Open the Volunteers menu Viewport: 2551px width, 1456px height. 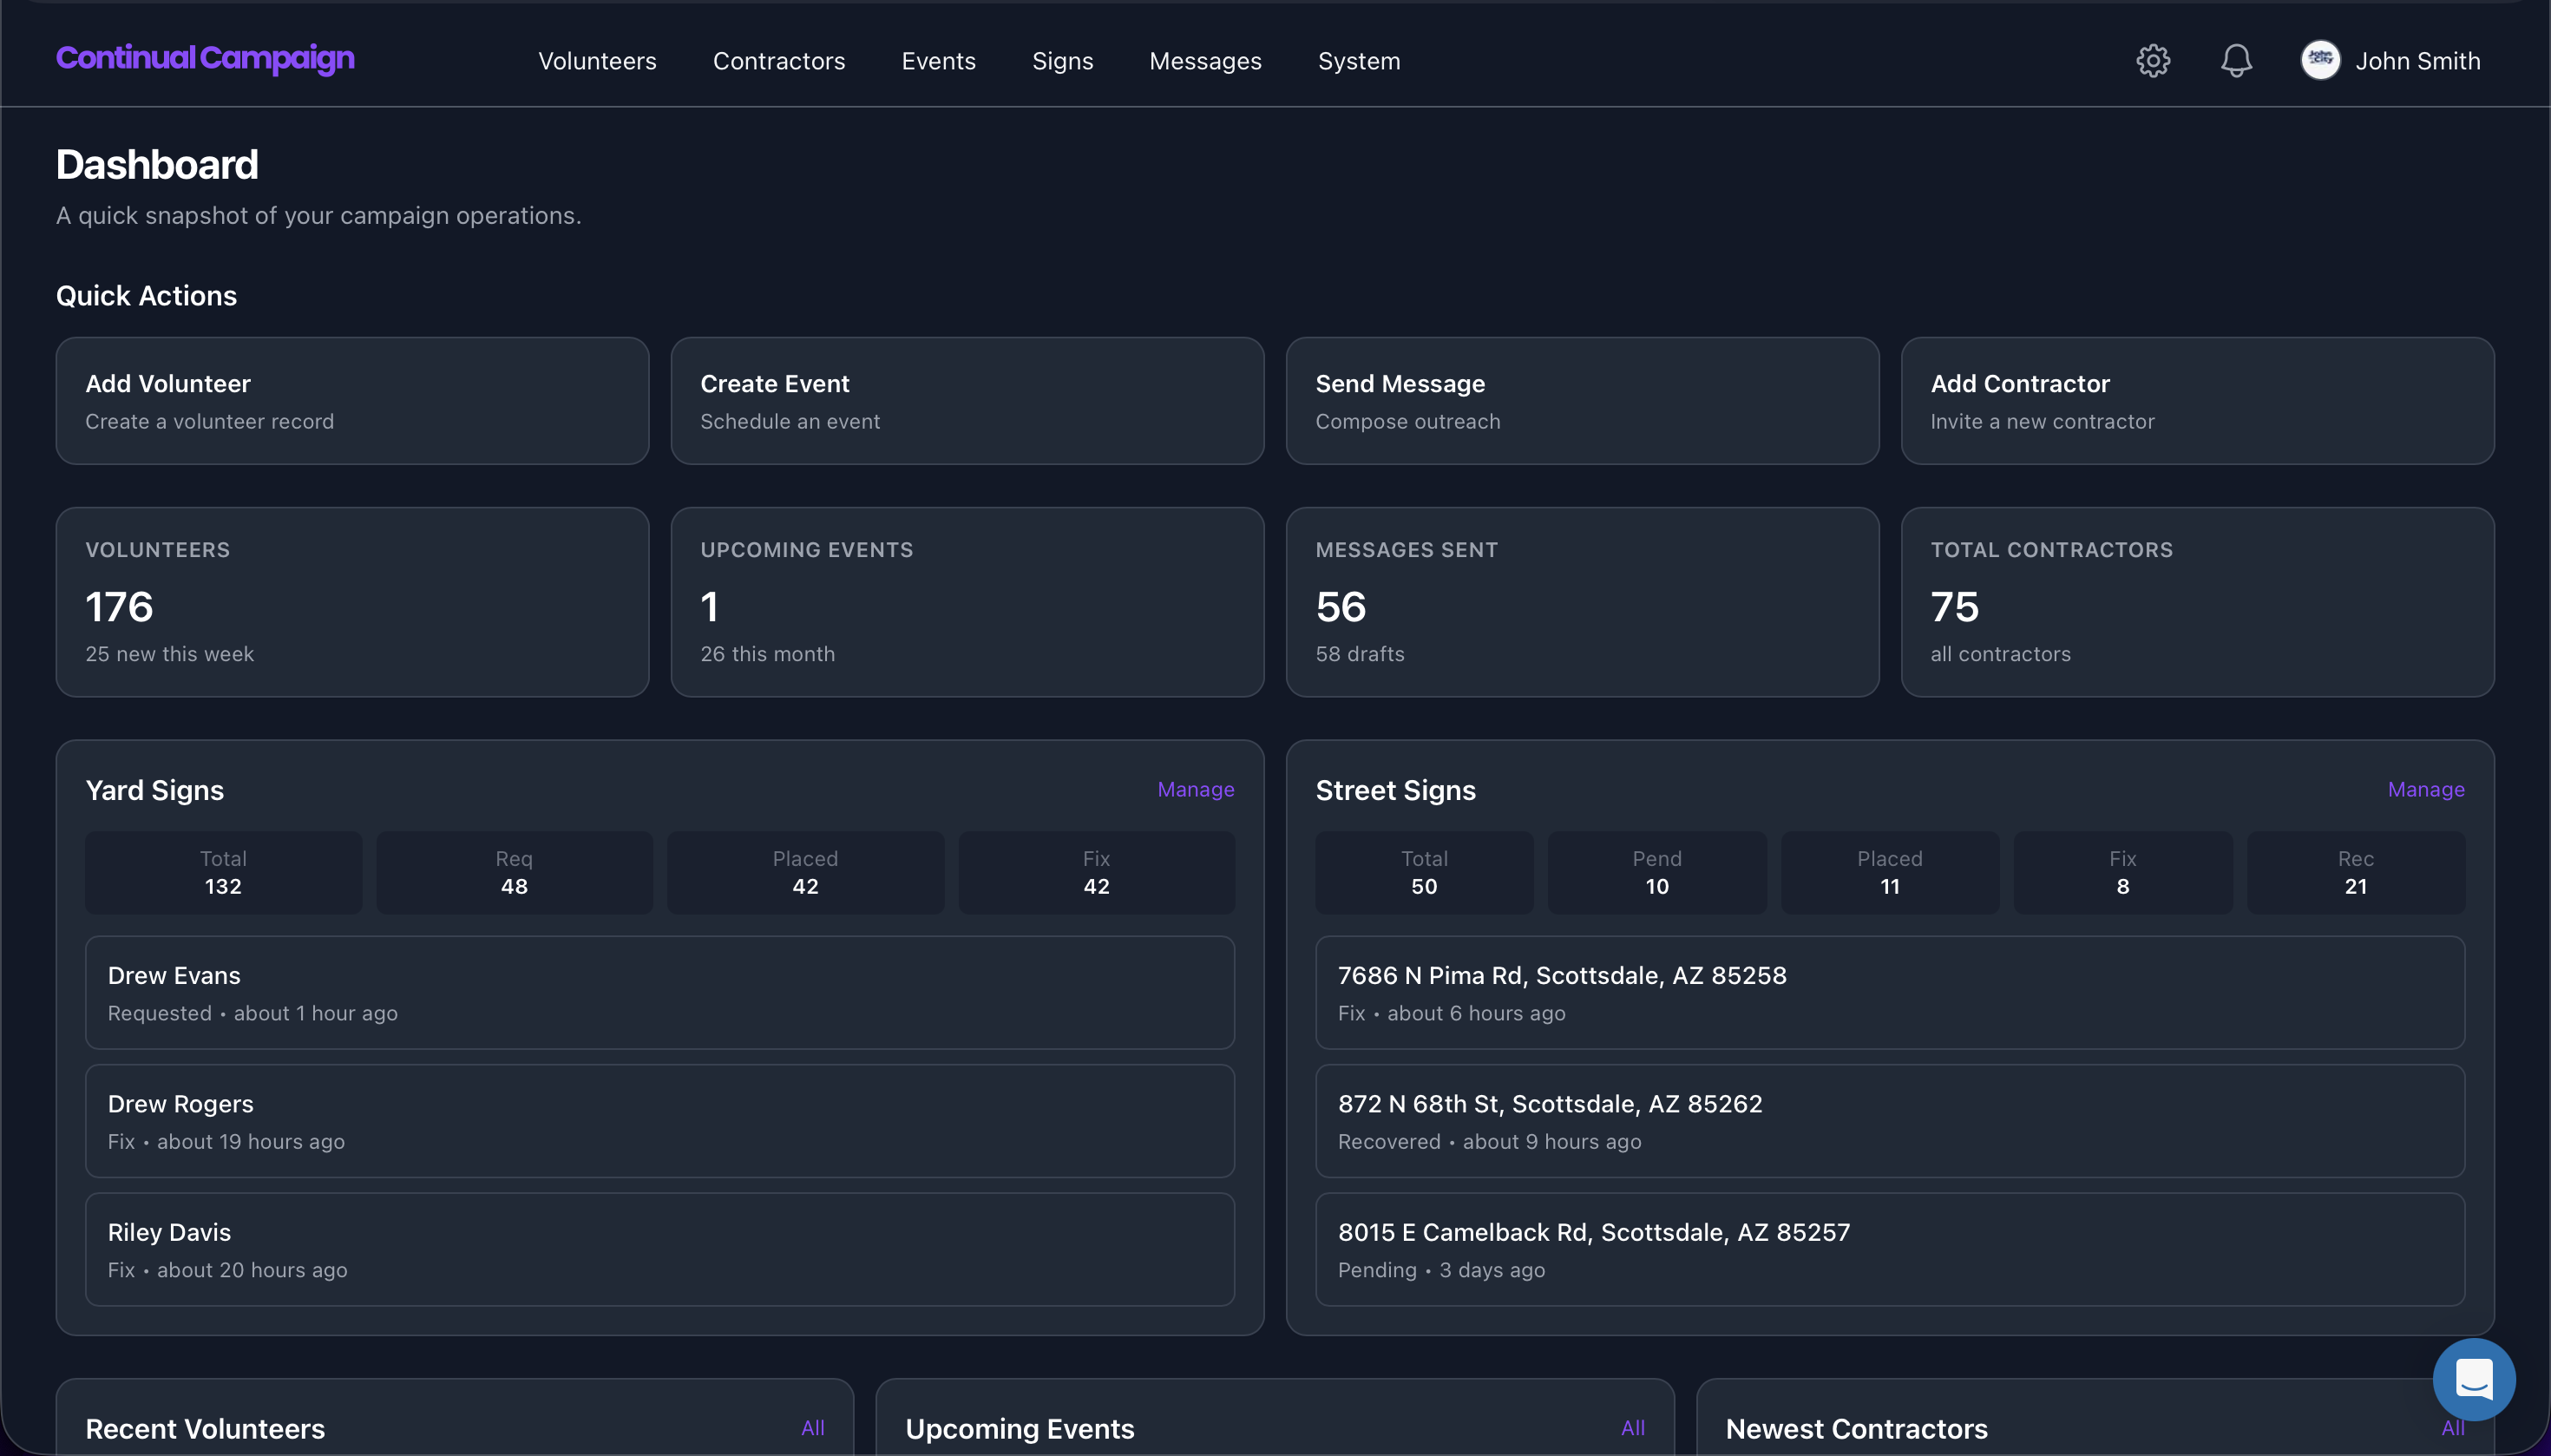point(597,61)
